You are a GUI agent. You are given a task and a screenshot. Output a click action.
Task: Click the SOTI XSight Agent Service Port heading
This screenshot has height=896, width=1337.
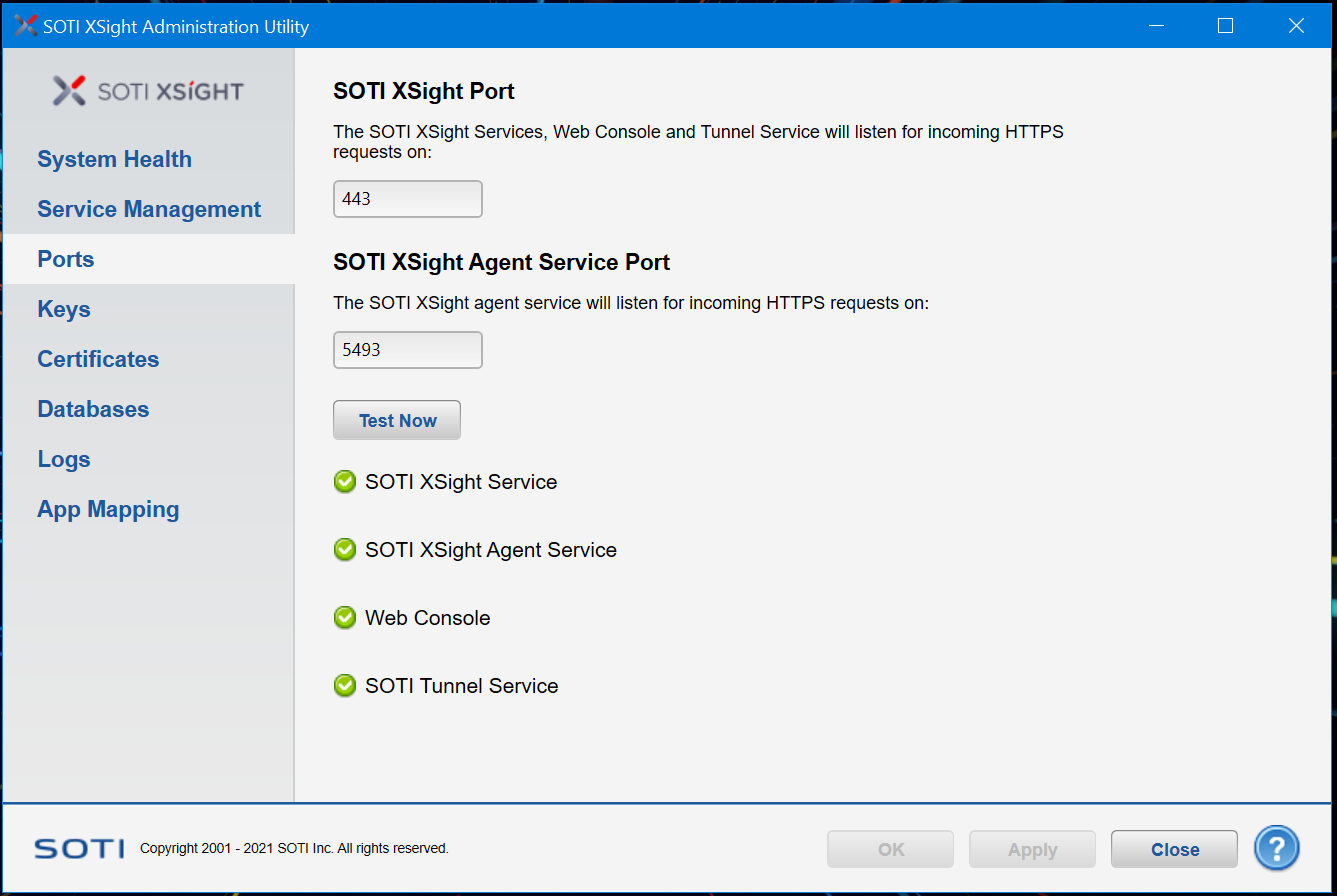coord(502,262)
